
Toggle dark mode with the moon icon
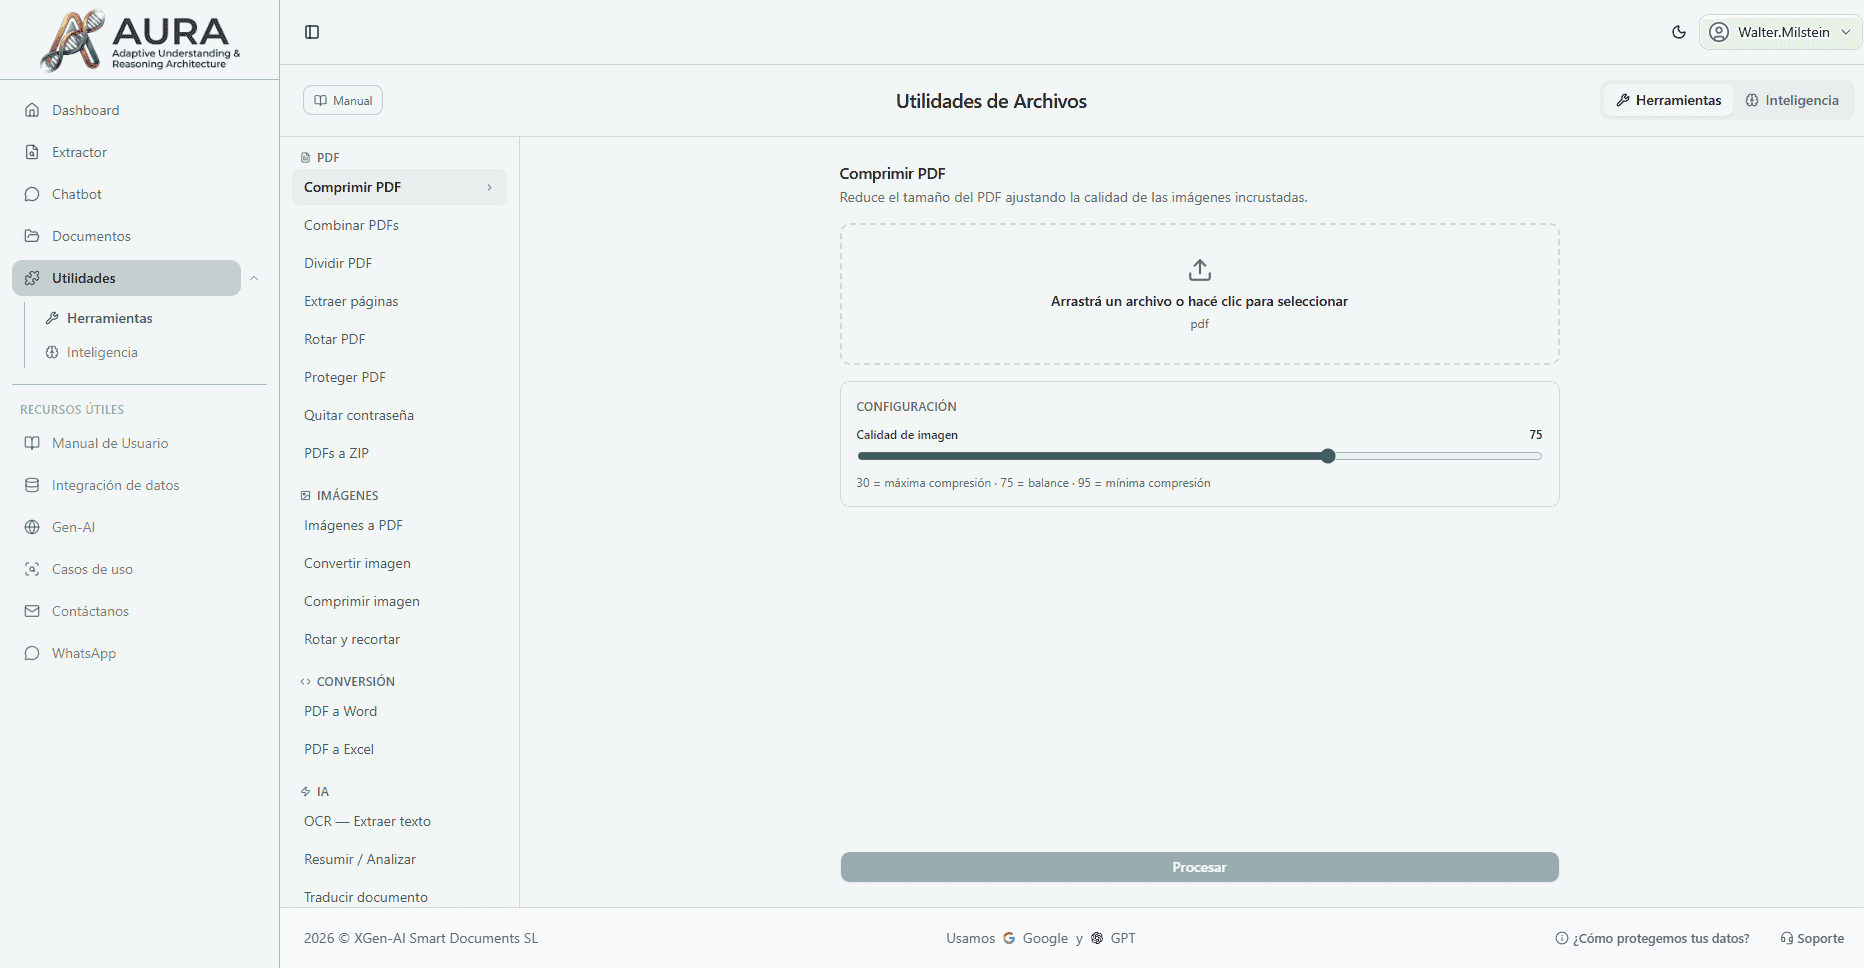pos(1678,32)
